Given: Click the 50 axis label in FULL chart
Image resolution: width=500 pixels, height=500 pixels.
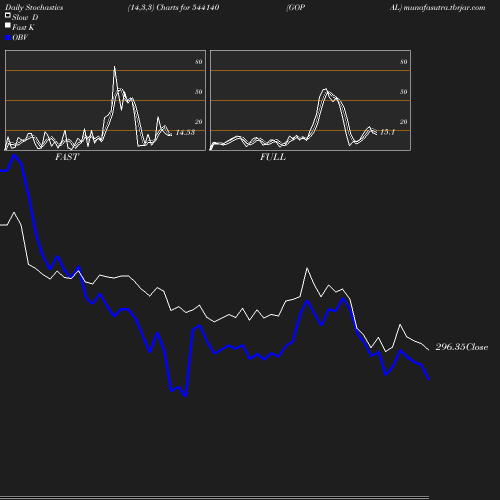Looking at the screenshot, I should pyautogui.click(x=404, y=92).
